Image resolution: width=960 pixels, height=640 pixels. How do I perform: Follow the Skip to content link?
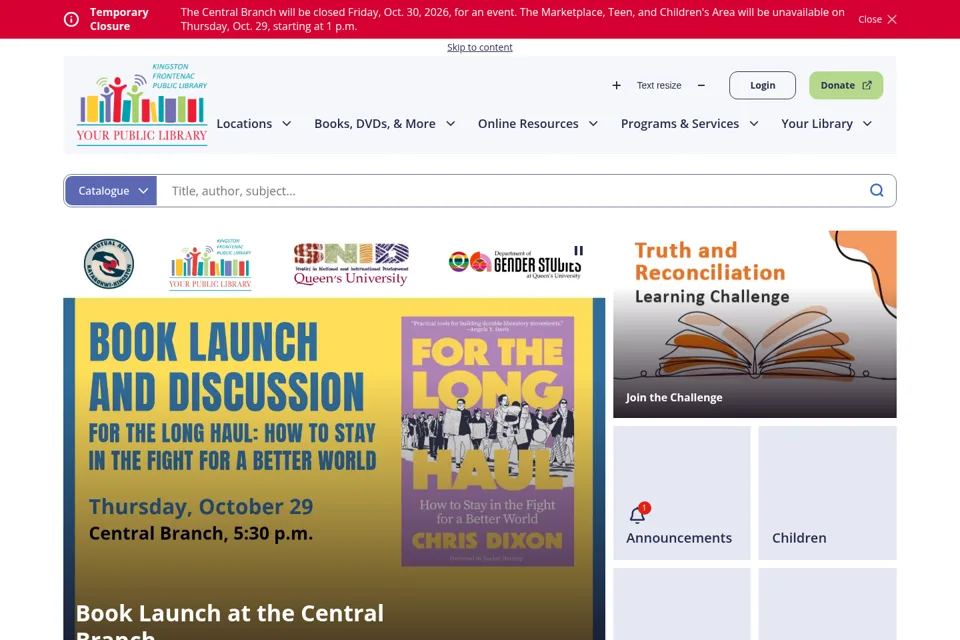[x=479, y=47]
